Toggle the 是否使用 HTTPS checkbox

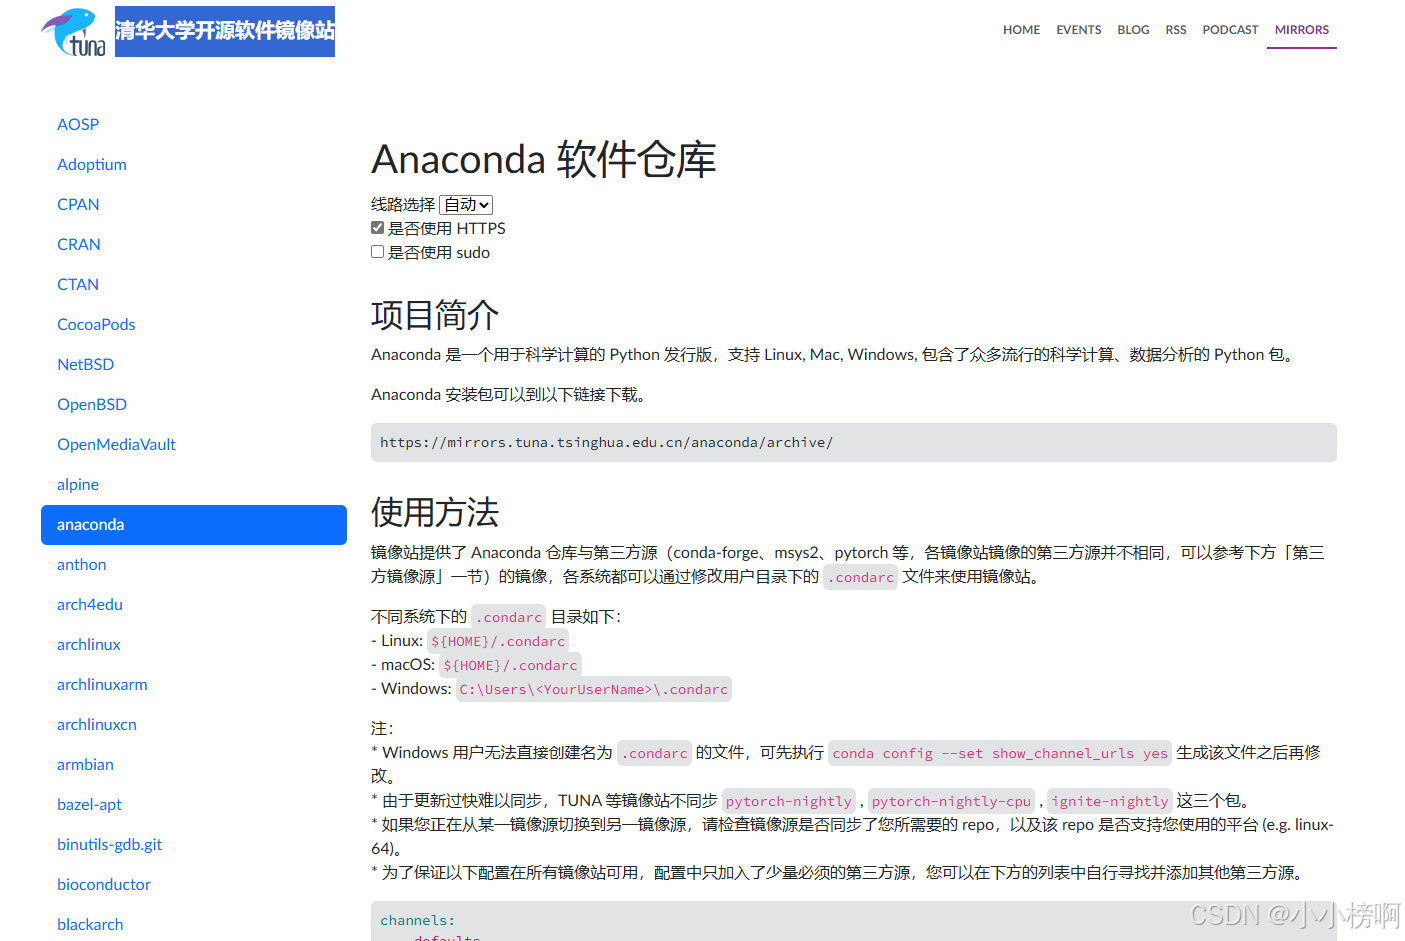click(378, 228)
